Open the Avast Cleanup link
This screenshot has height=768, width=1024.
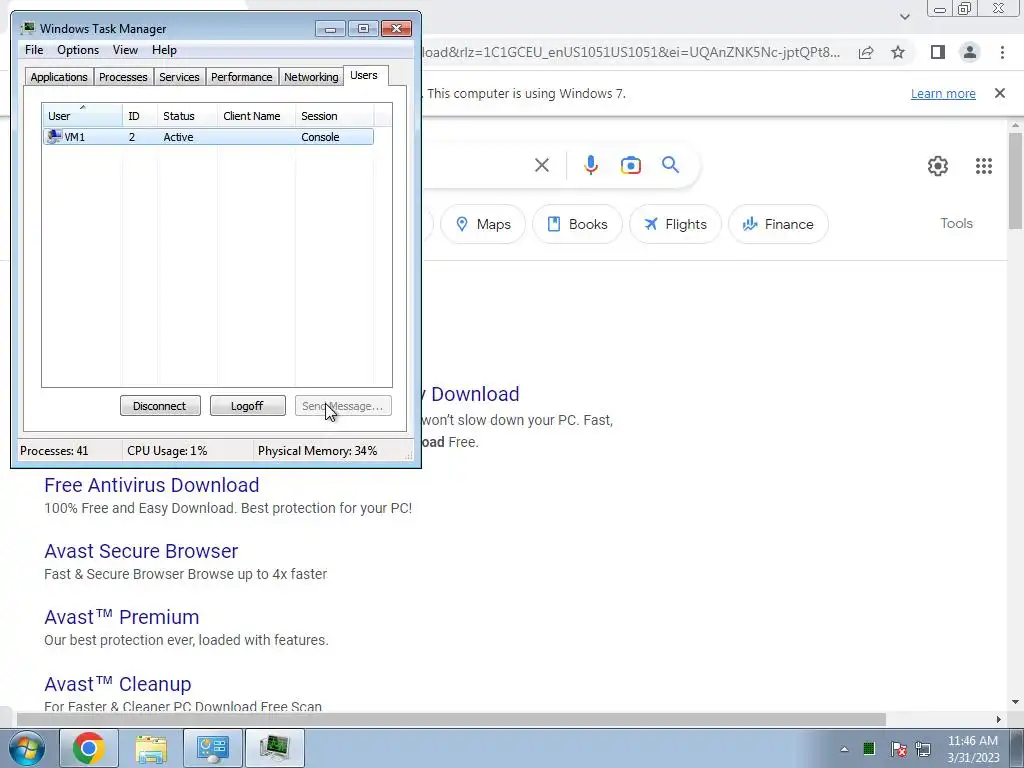coord(118,684)
